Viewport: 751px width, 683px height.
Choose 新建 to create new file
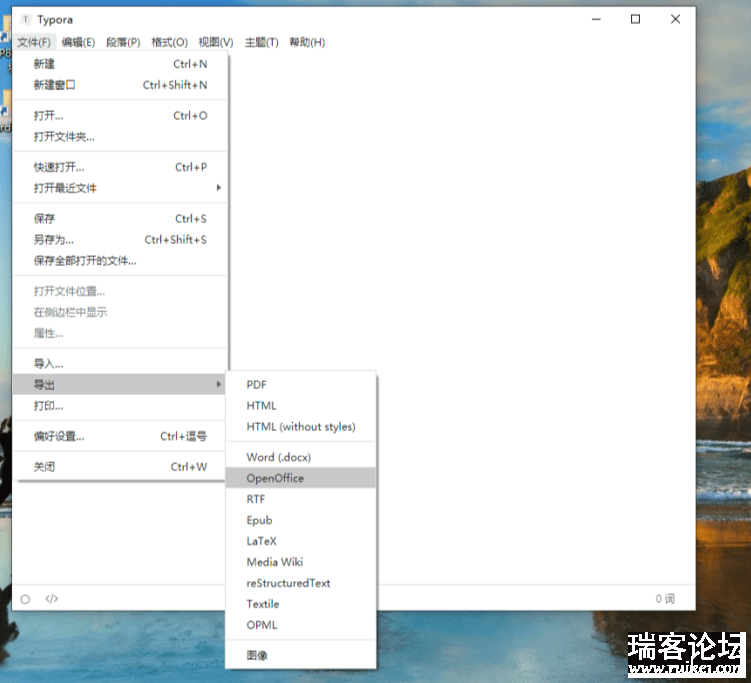tap(120, 64)
